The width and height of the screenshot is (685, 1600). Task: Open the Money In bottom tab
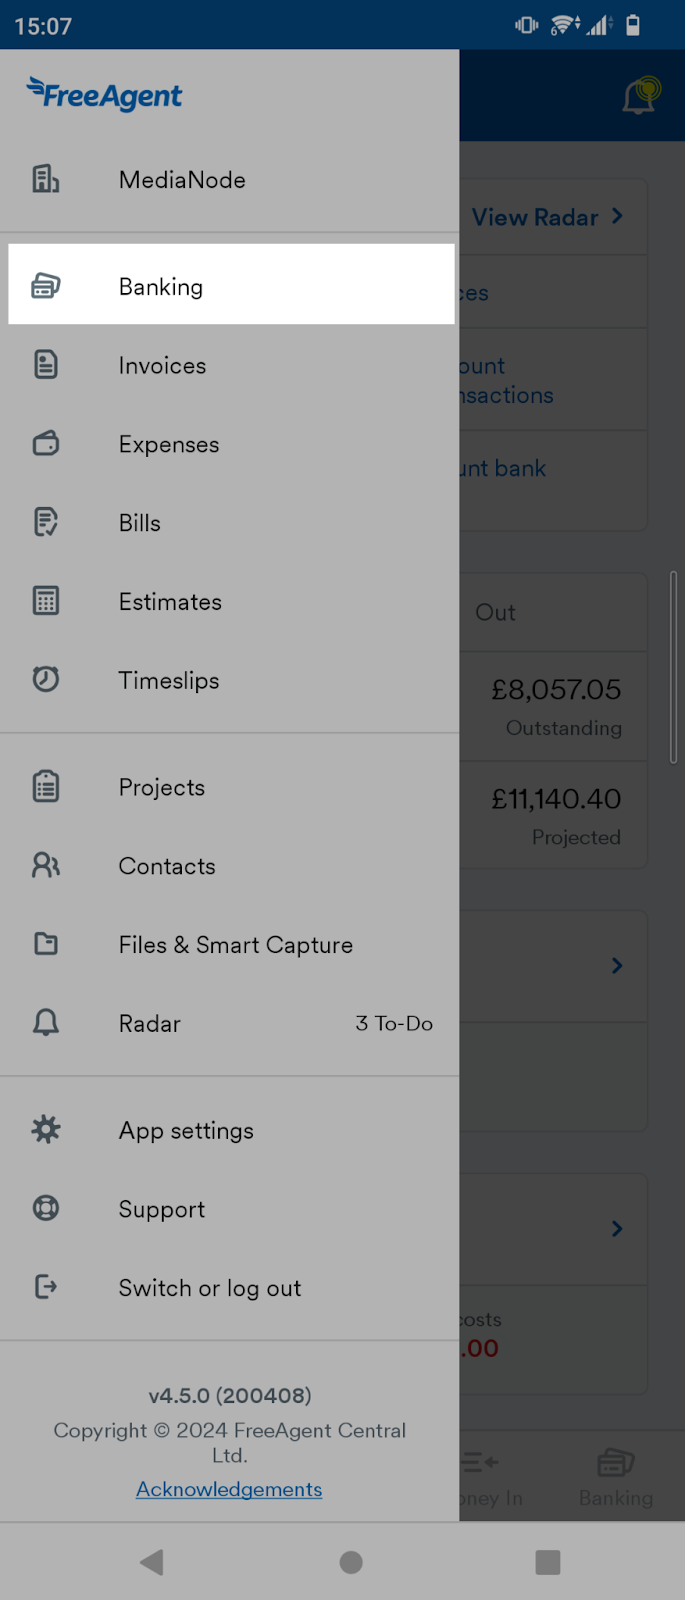point(478,1475)
